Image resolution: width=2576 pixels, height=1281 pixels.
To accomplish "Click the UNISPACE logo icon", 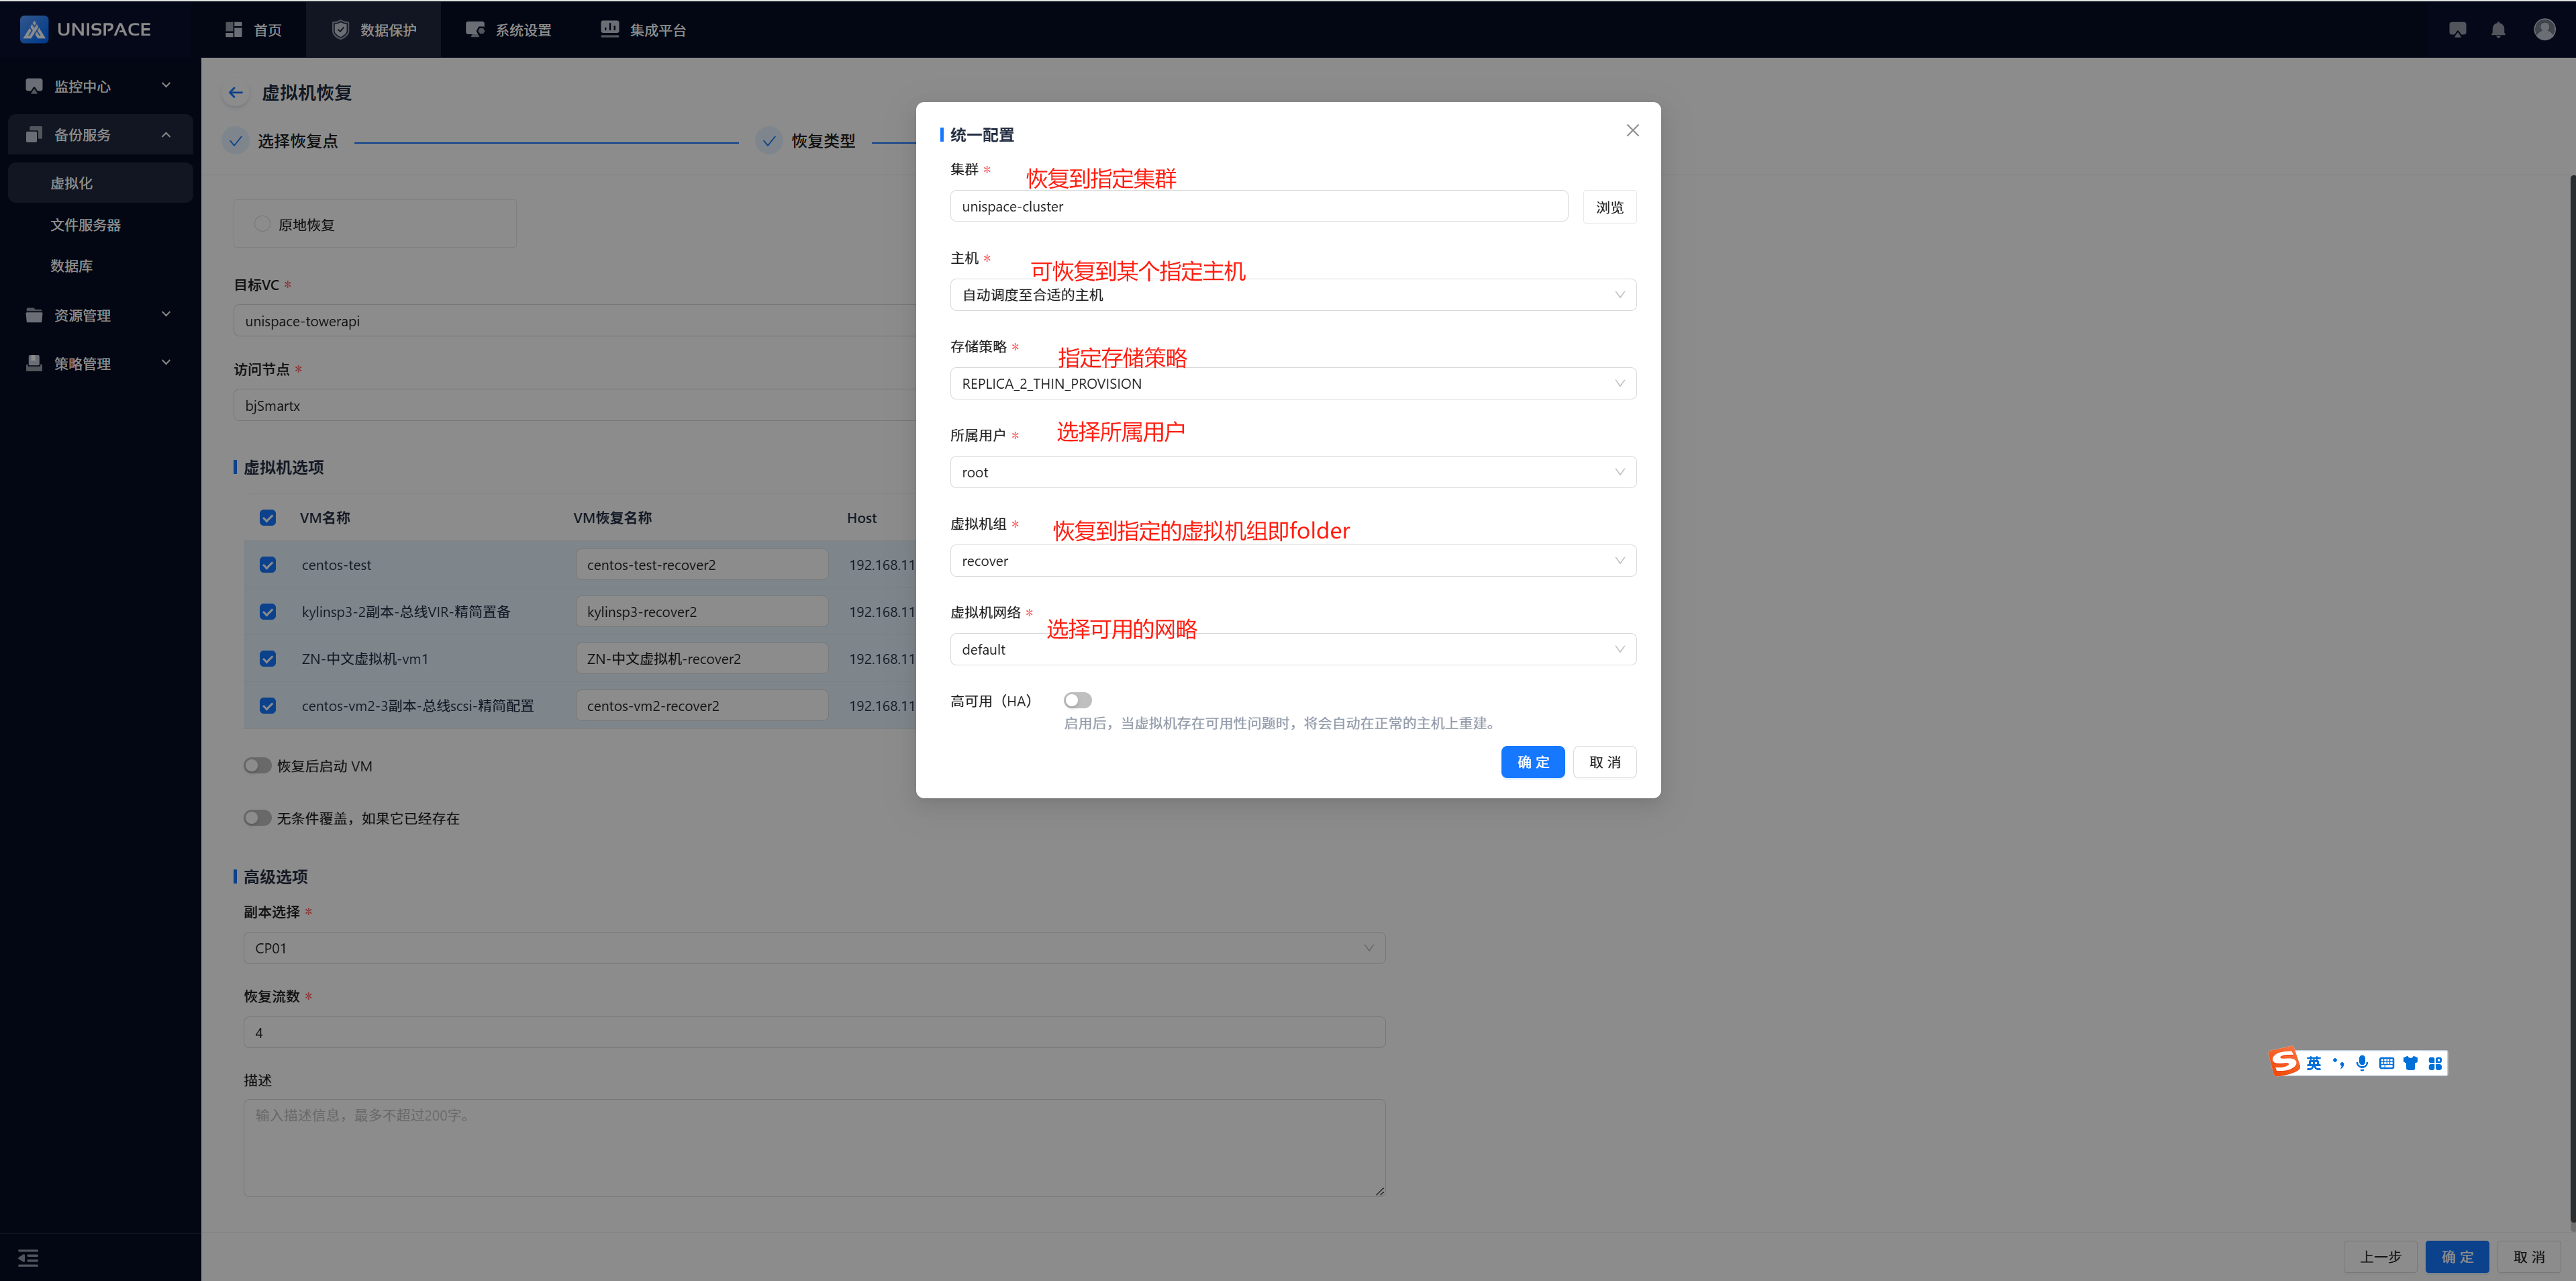I will coord(34,29).
